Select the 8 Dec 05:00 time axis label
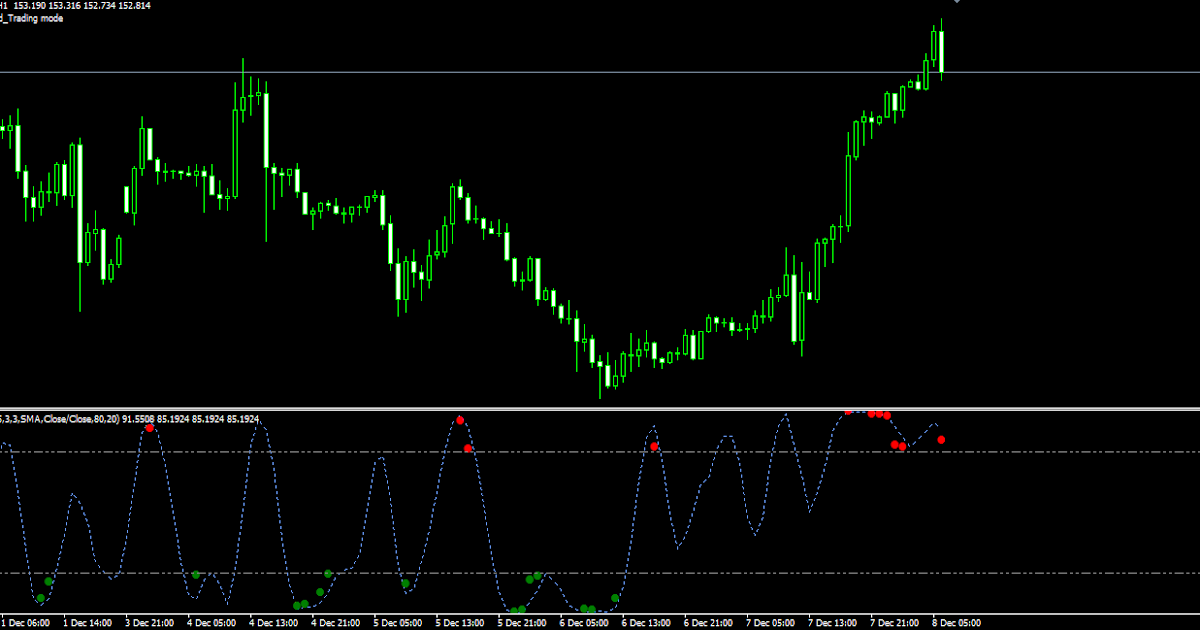Viewport: 1200px width, 630px height. [x=956, y=619]
